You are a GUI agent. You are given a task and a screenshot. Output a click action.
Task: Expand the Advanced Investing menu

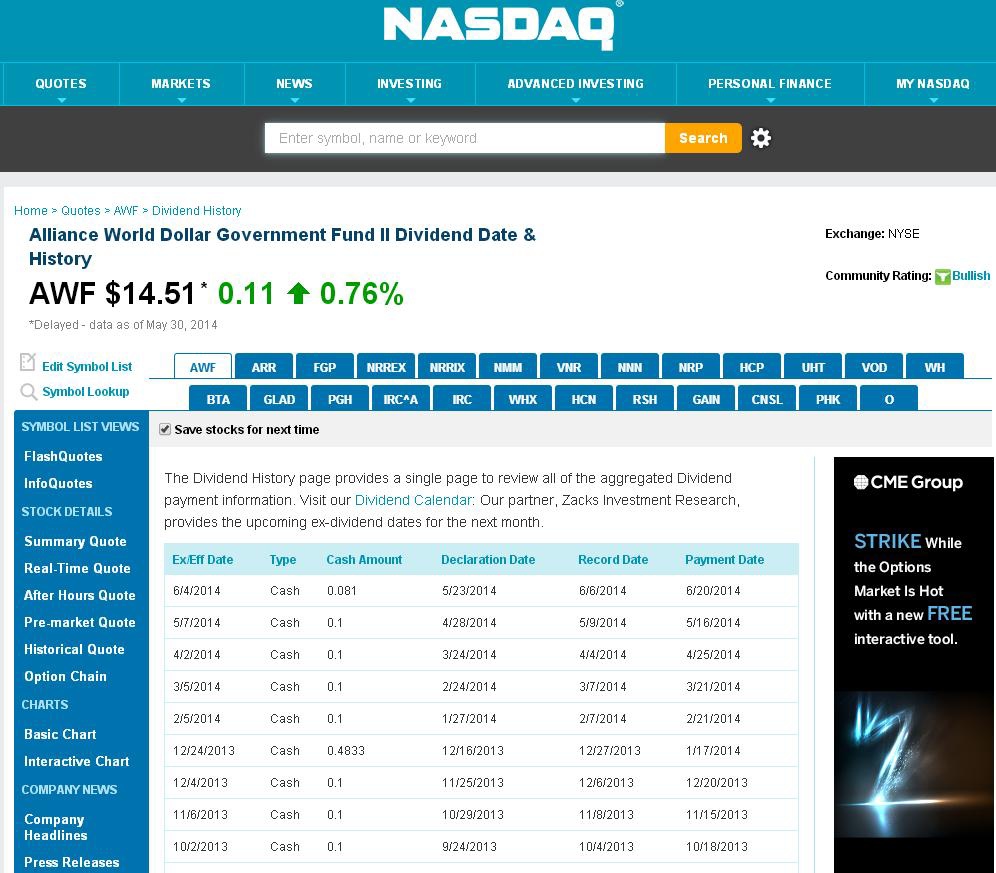click(x=575, y=84)
